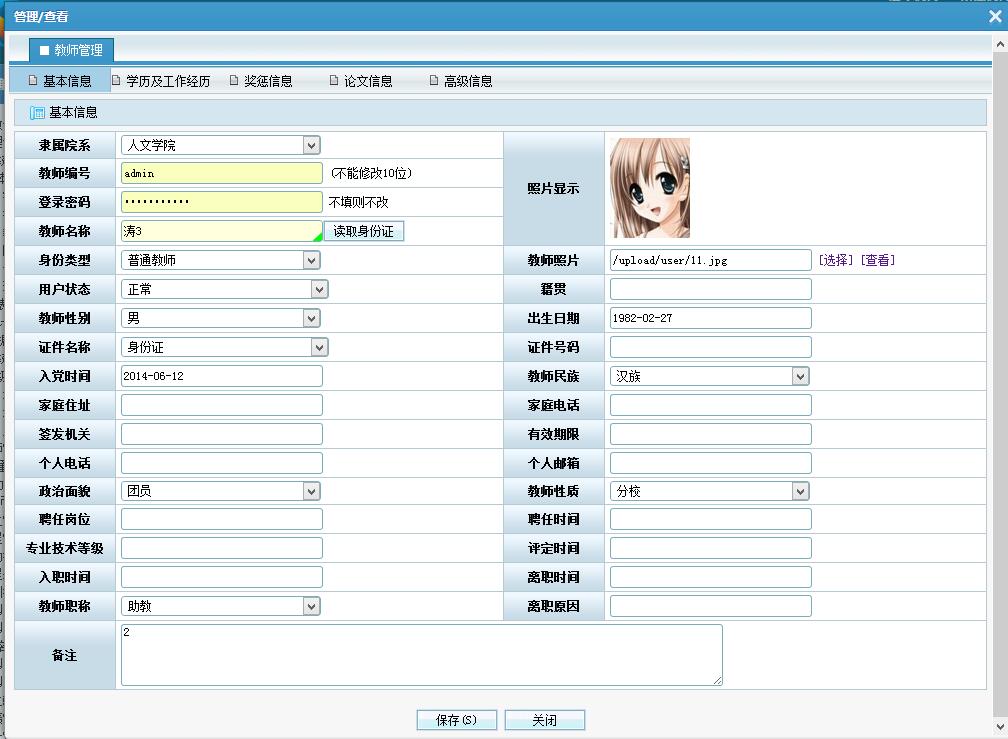Image resolution: width=1008 pixels, height=739 pixels.
Task: Click the document icon beside 基本信息 tab
Action: click(x=33, y=80)
